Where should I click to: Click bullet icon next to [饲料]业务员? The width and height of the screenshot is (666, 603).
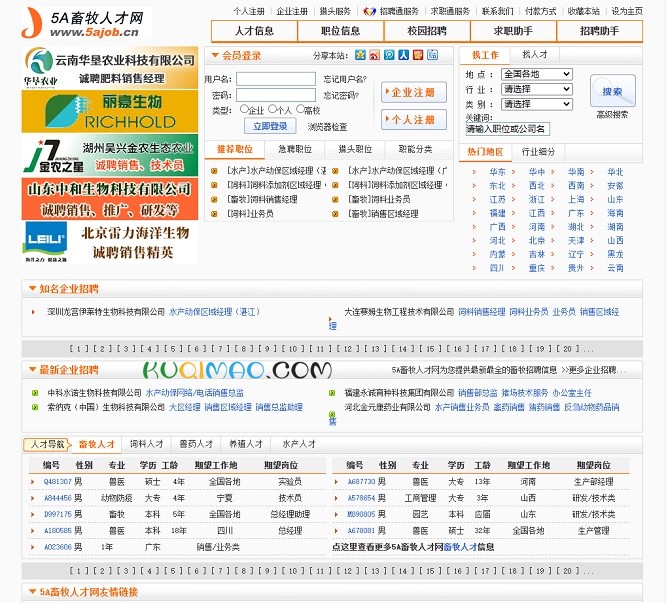(214, 214)
